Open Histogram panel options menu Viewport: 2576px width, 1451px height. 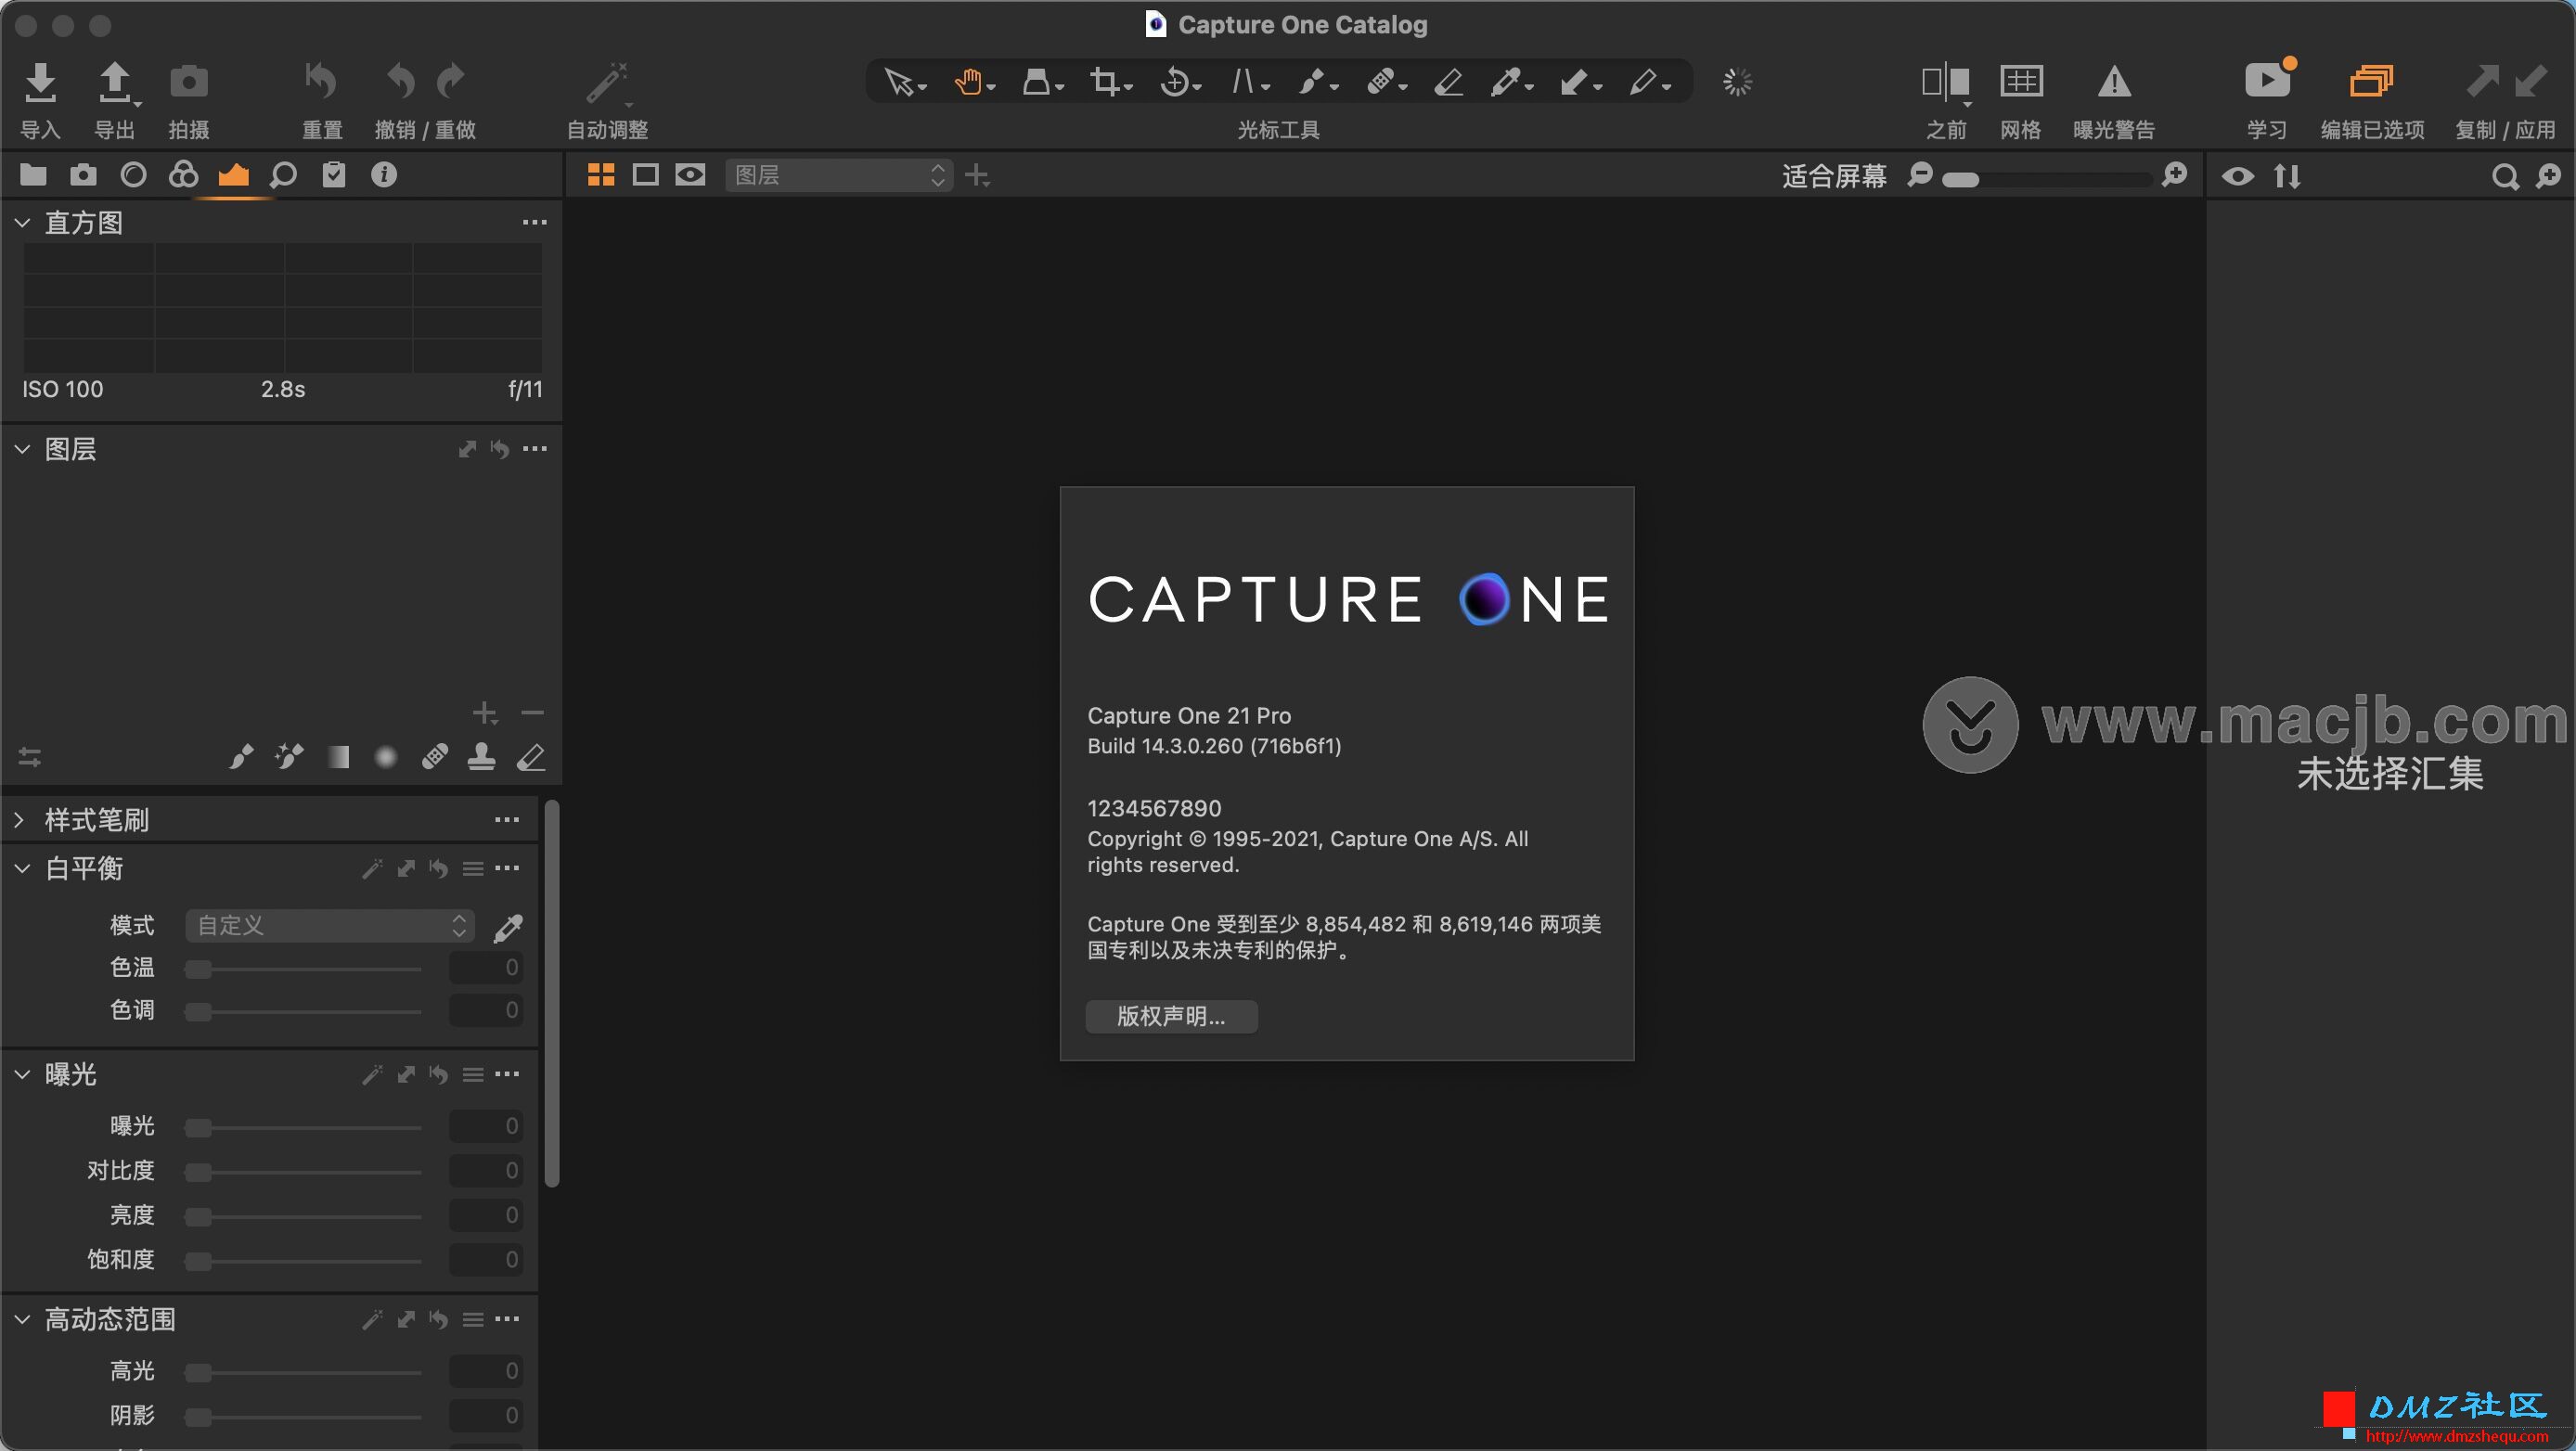(534, 222)
